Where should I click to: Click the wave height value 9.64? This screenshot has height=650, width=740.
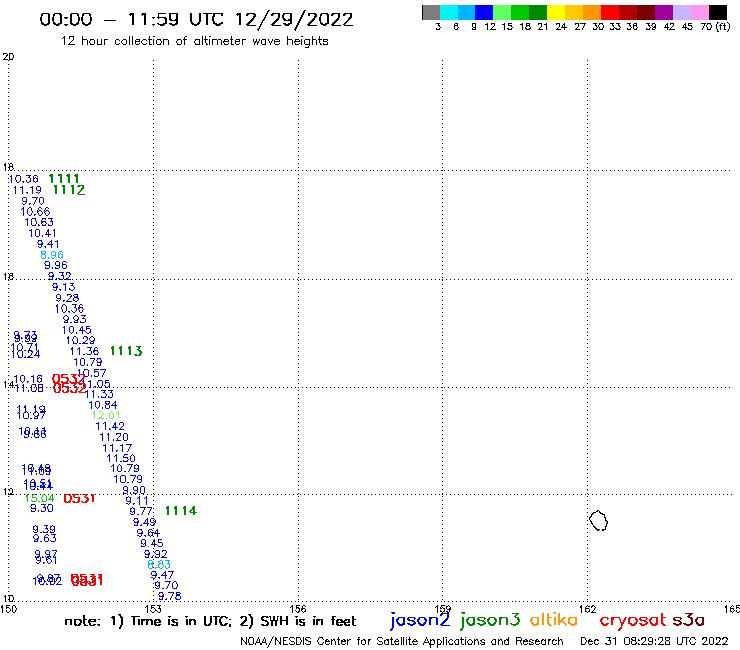[x=148, y=533]
